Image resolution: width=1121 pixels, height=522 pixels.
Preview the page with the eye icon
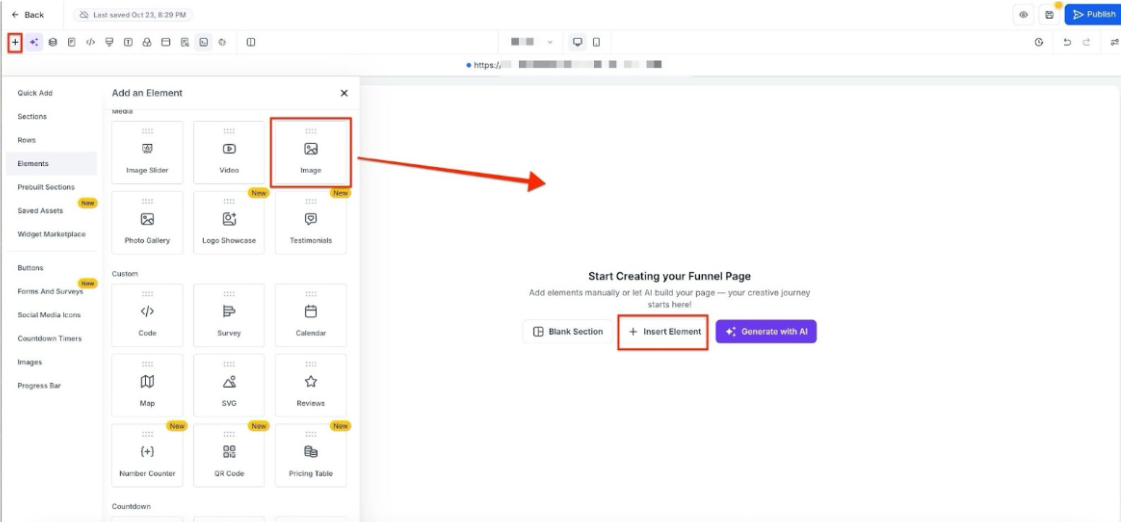tap(1023, 15)
